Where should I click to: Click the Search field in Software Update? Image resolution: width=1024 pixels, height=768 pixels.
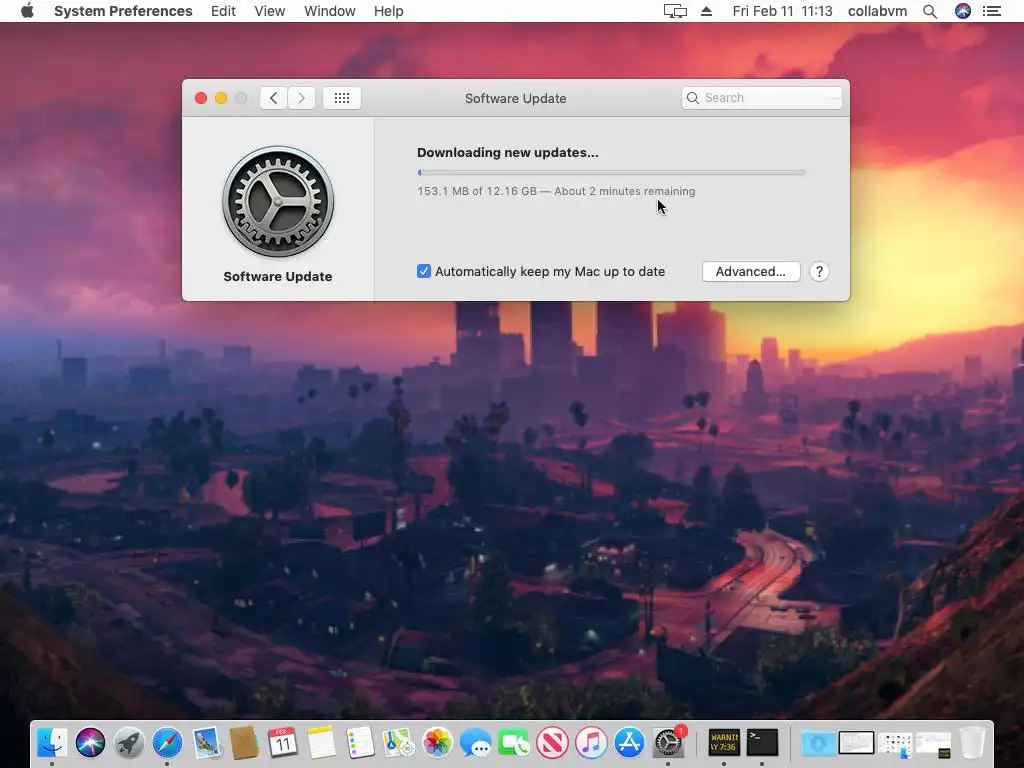(x=761, y=98)
